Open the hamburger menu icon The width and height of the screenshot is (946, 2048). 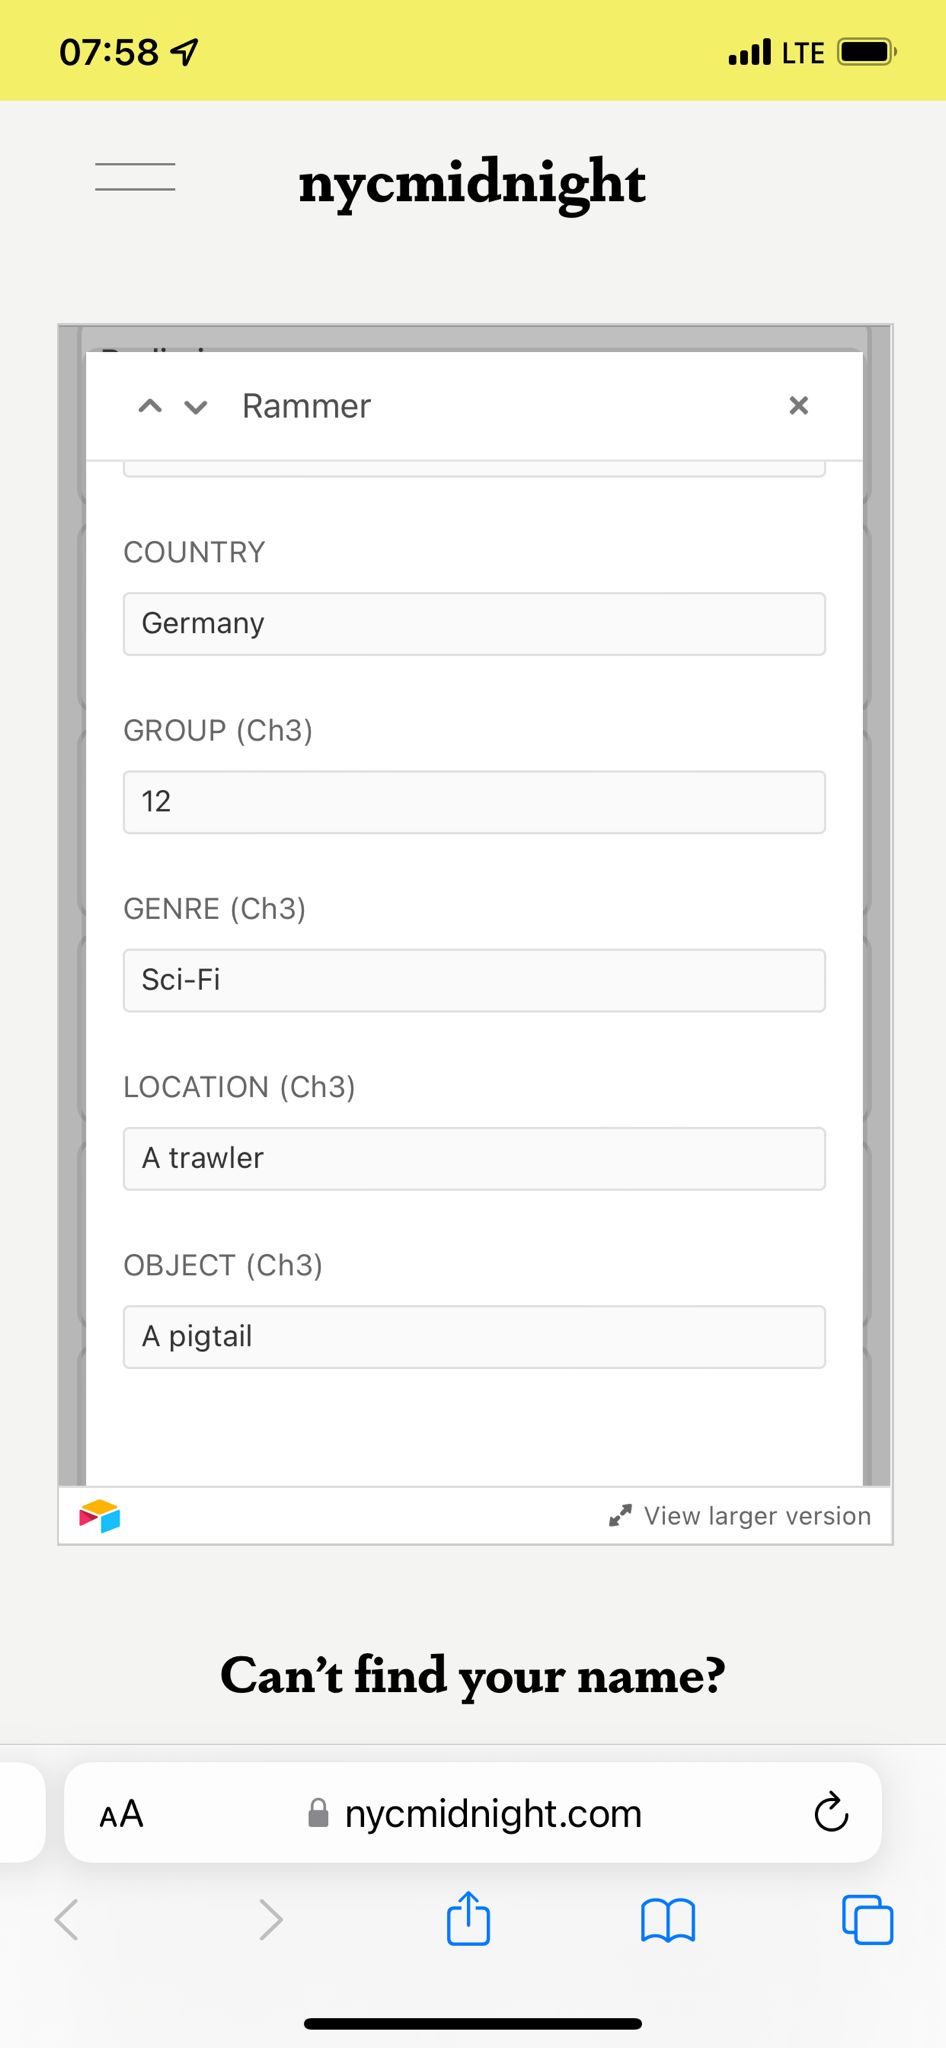pyautogui.click(x=135, y=177)
